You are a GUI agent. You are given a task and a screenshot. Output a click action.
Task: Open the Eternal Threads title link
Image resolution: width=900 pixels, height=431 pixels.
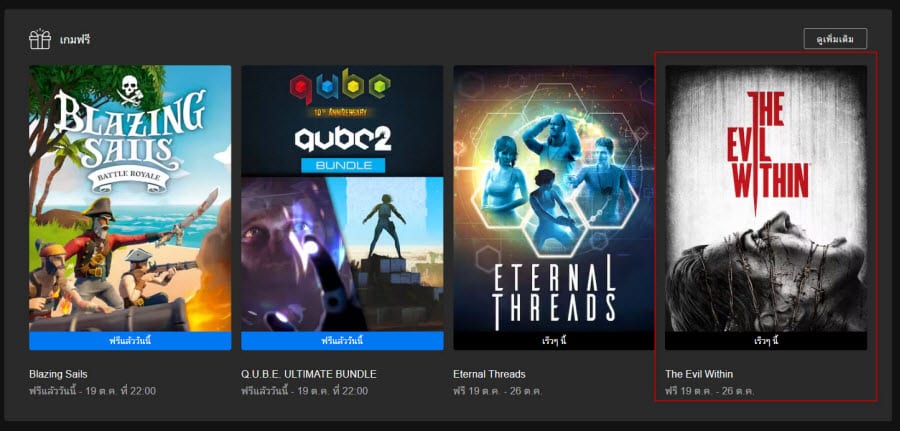coord(489,374)
